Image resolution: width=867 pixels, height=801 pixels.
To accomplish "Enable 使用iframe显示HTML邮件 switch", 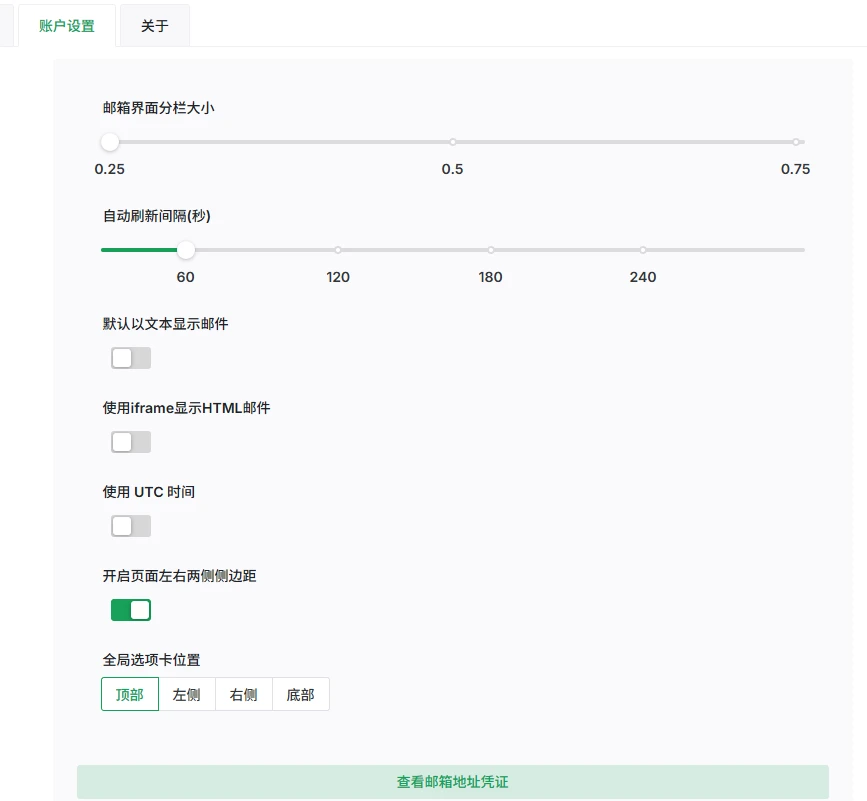I will [x=131, y=442].
